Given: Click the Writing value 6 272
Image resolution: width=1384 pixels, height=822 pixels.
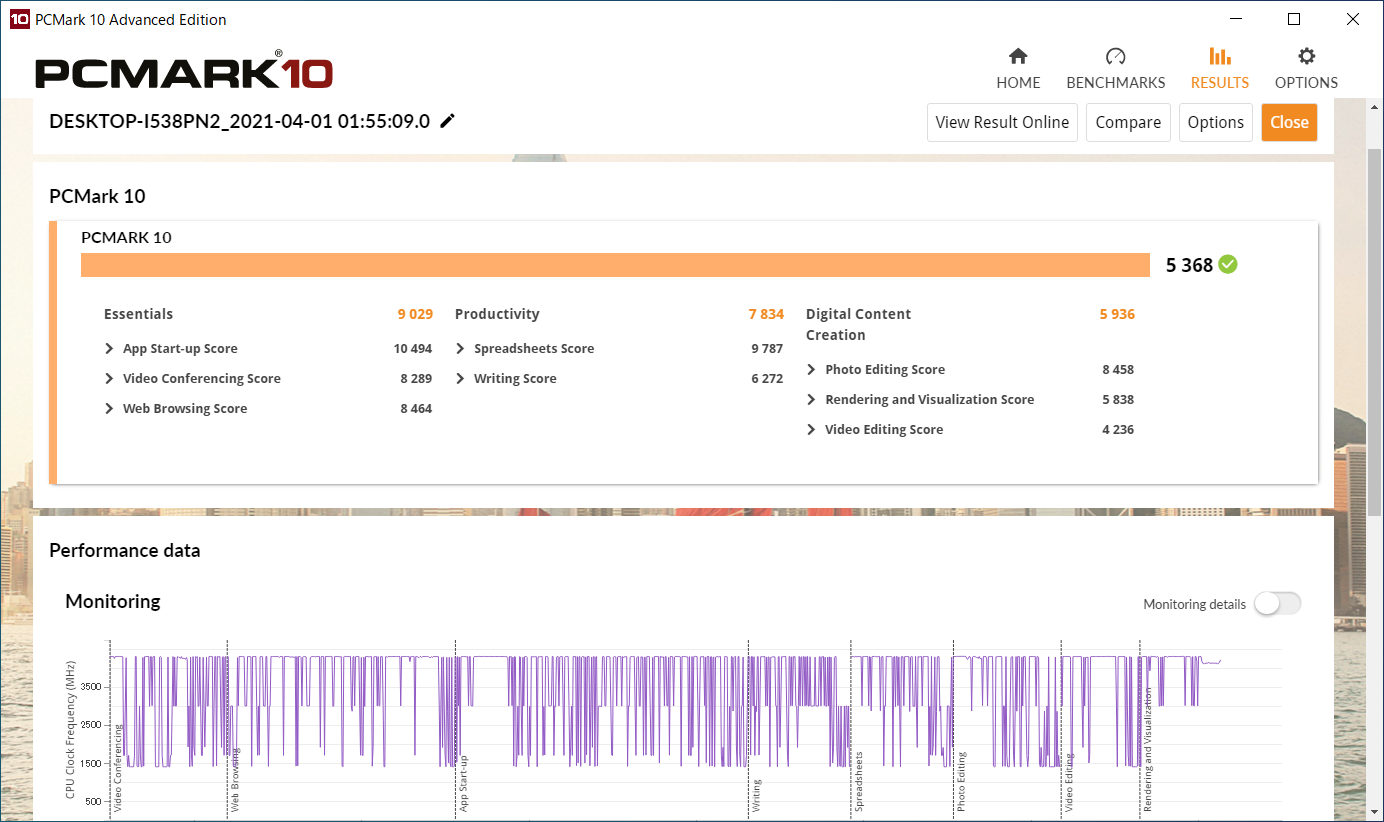Looking at the screenshot, I should click(x=767, y=378).
